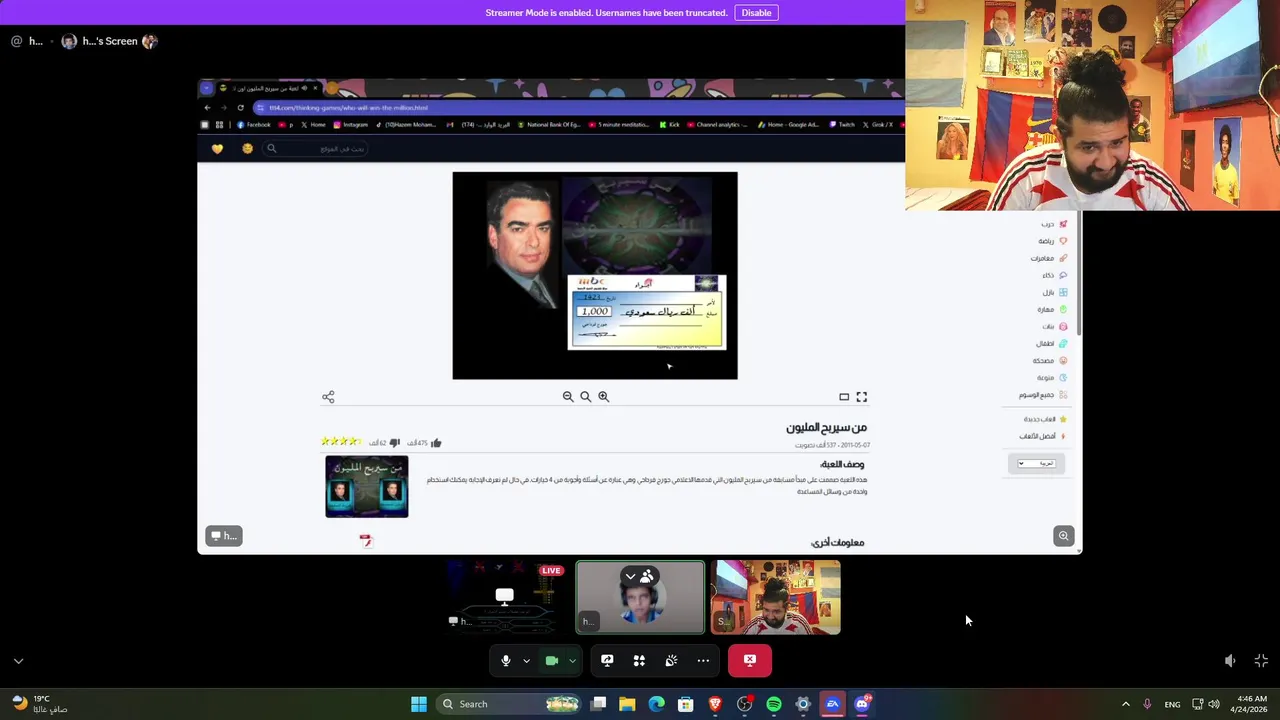
Task: Show hidden system tray icons chevron
Action: point(1125,704)
